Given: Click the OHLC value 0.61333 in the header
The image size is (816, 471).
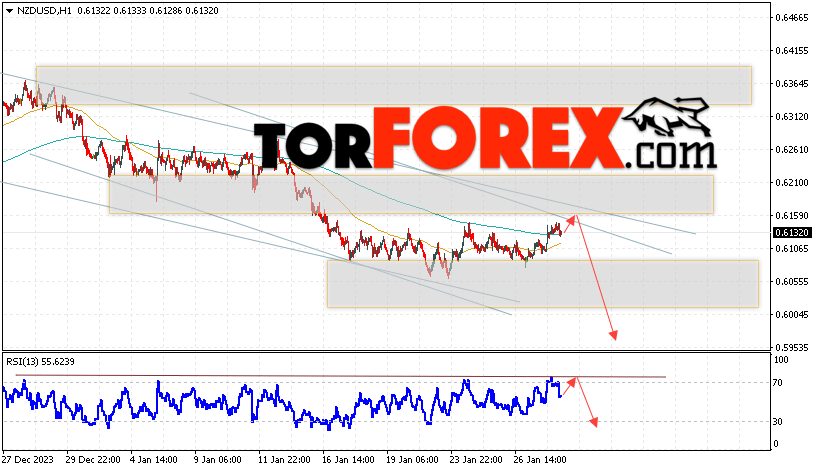Looking at the screenshot, I should pos(129,10).
